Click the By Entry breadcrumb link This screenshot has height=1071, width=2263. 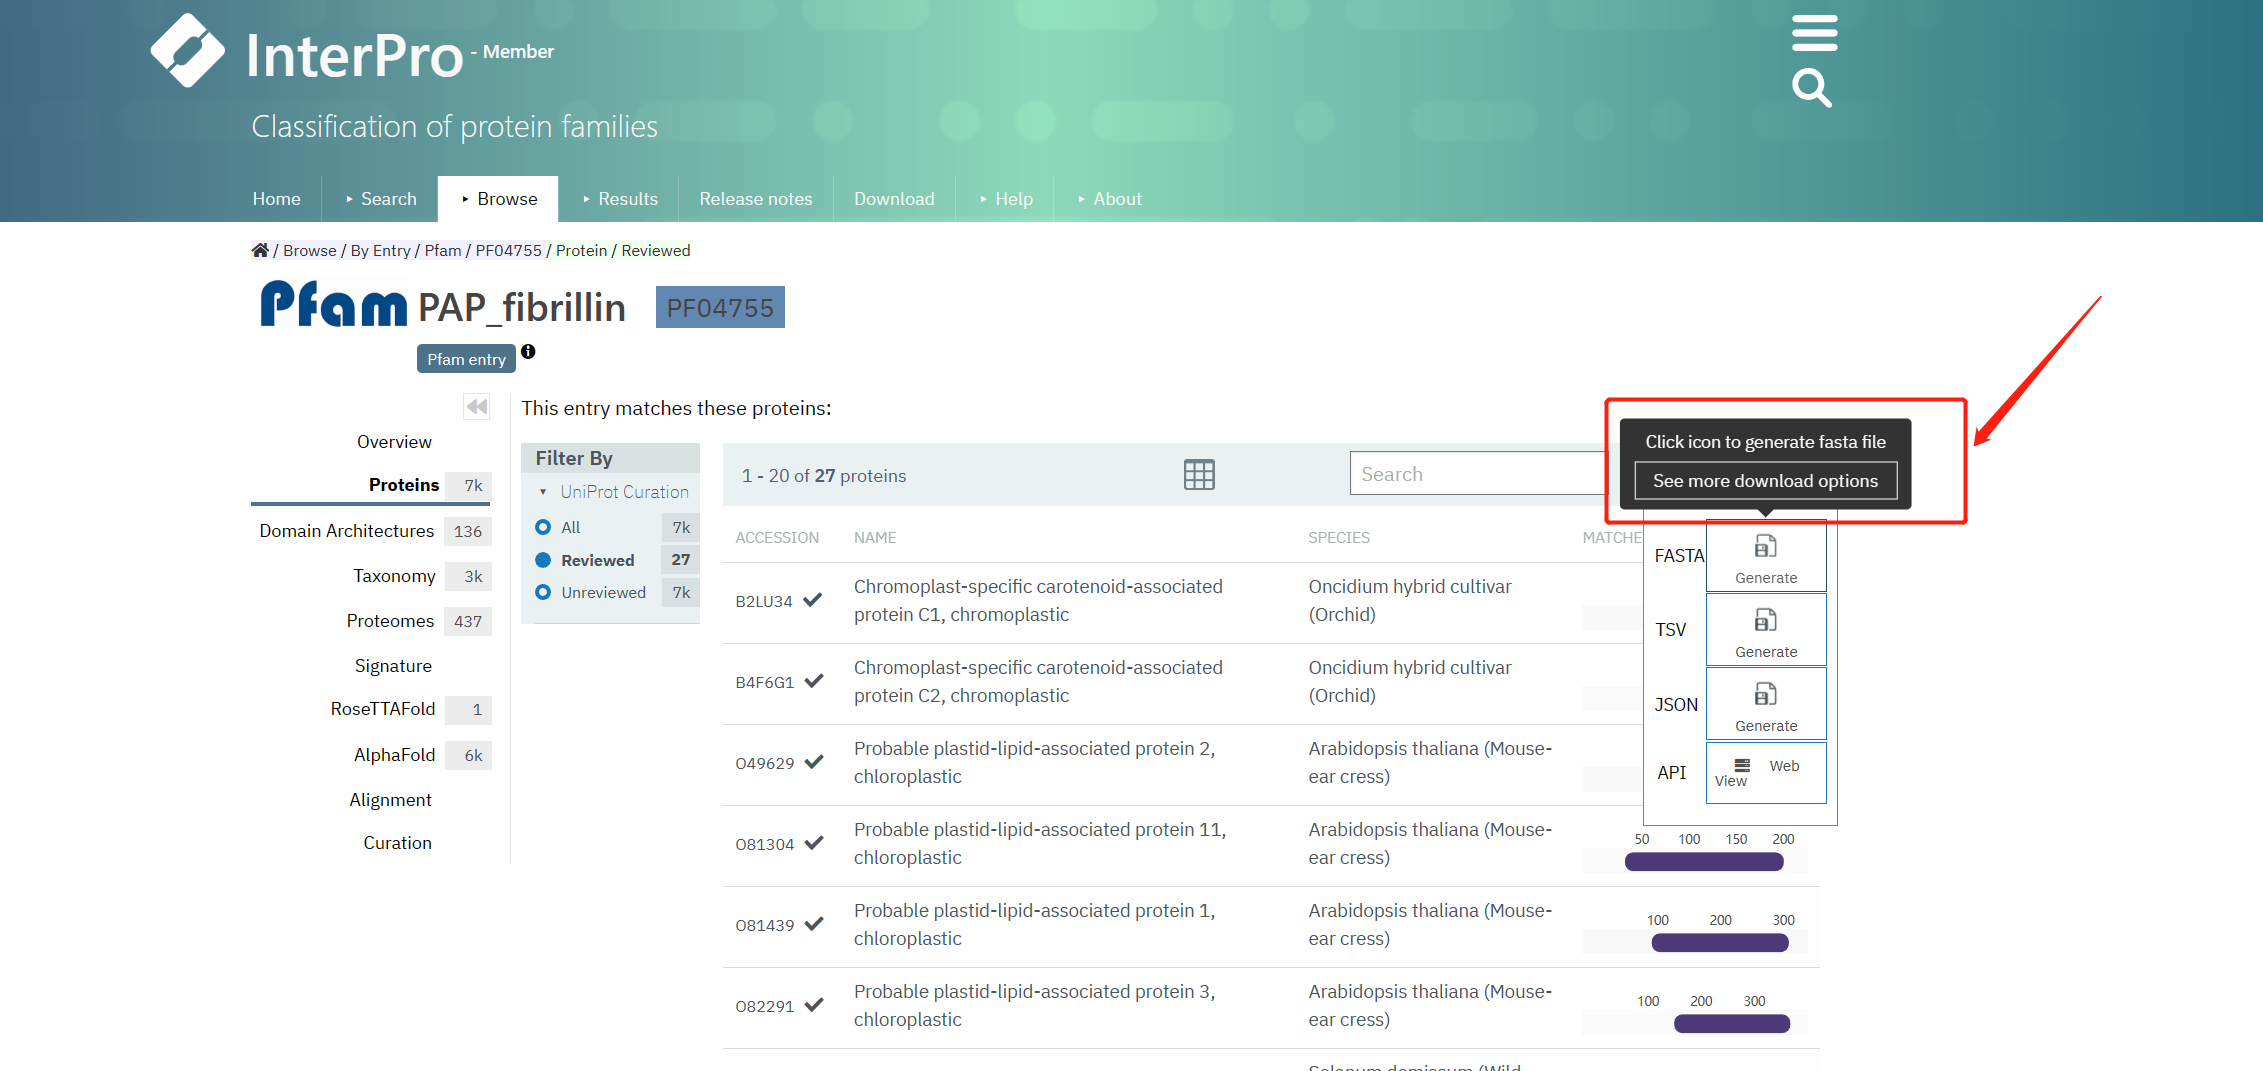[x=380, y=250]
